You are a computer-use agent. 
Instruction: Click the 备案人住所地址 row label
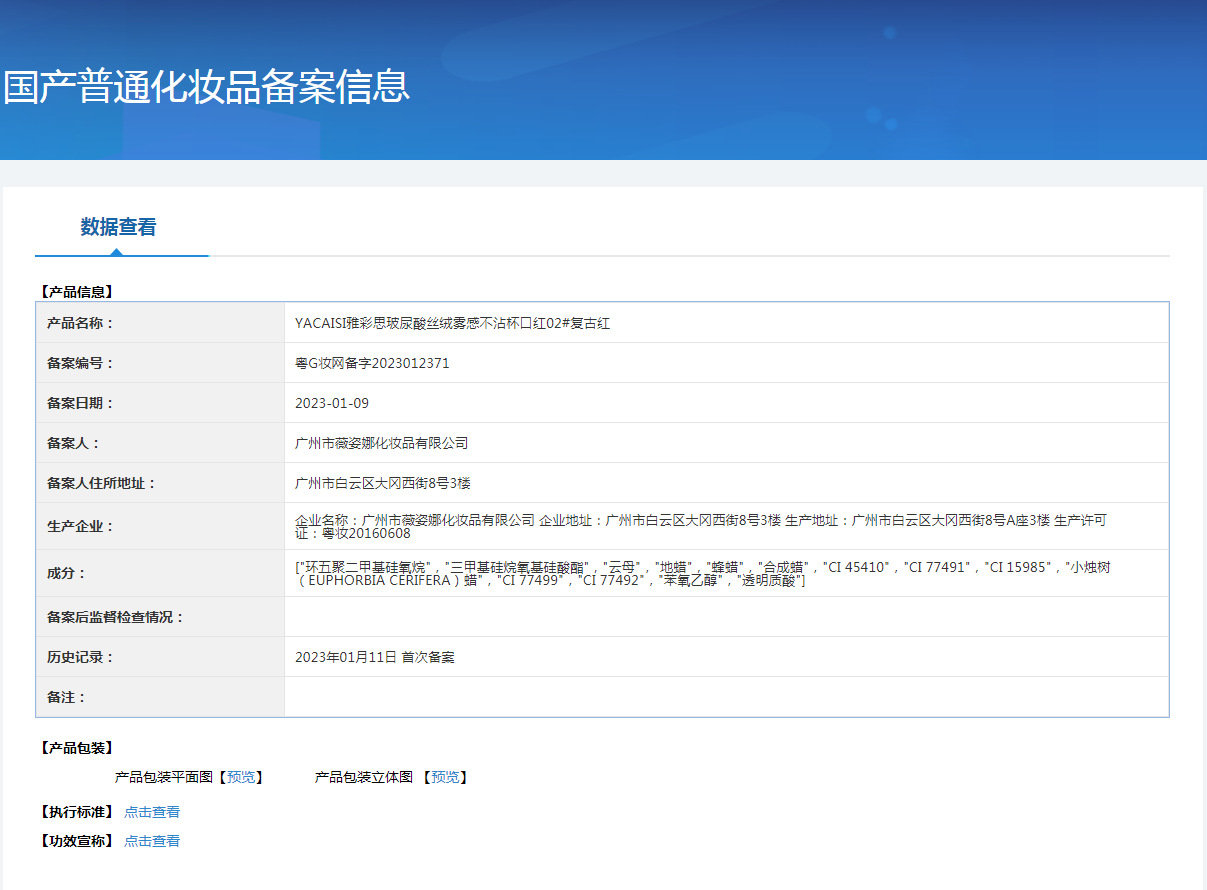point(102,483)
